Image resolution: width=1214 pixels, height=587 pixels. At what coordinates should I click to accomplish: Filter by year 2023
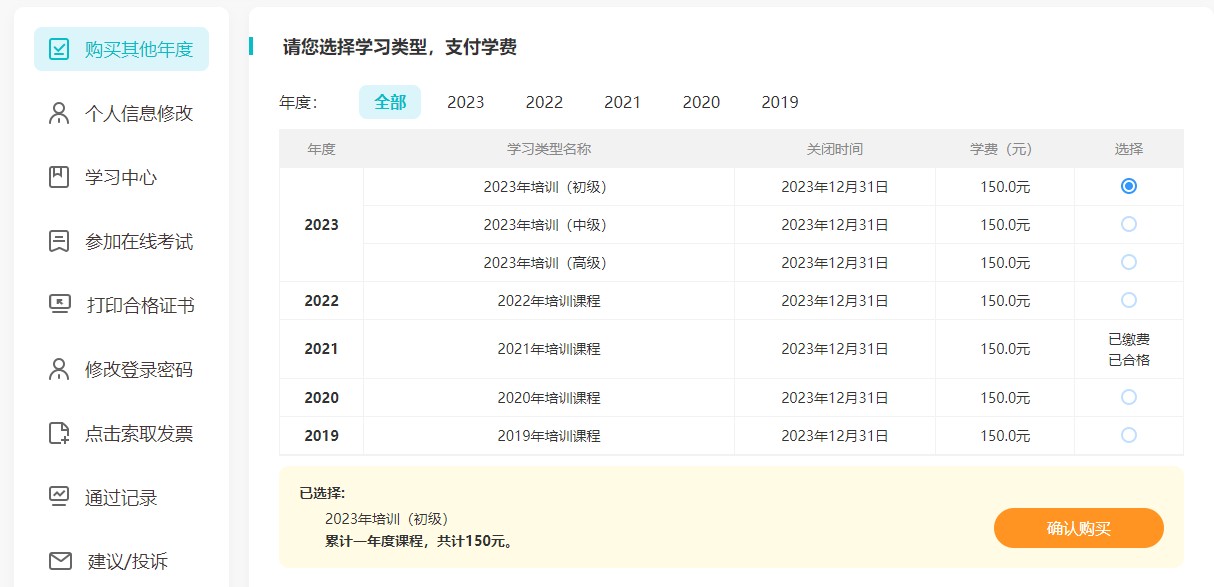coord(466,102)
